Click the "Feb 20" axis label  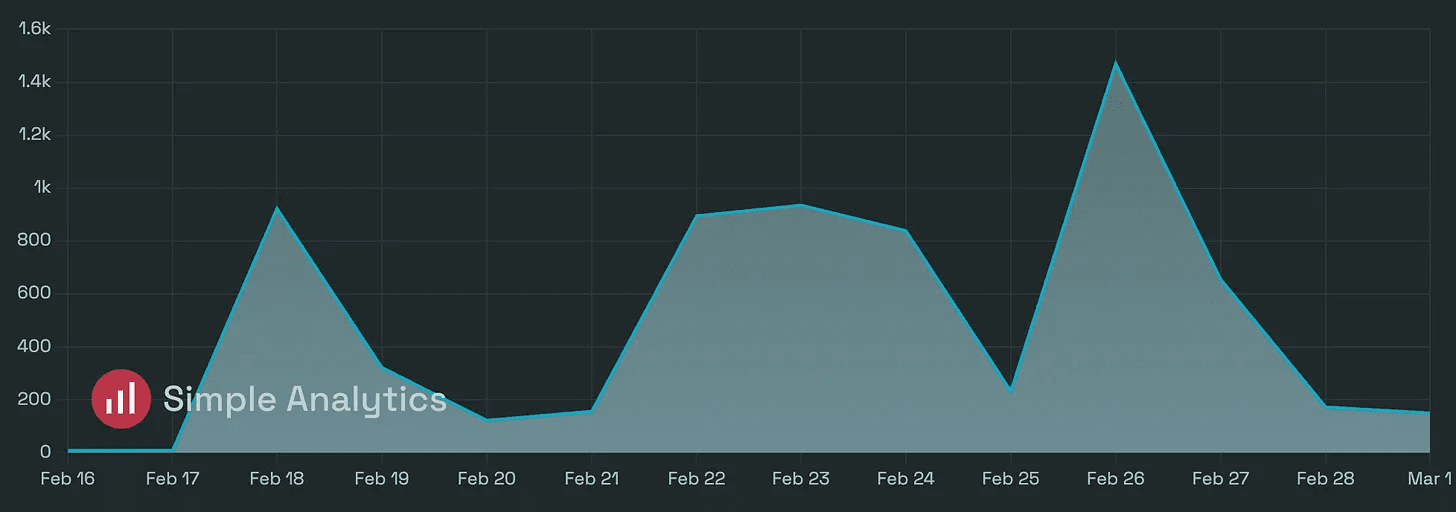tap(487, 479)
